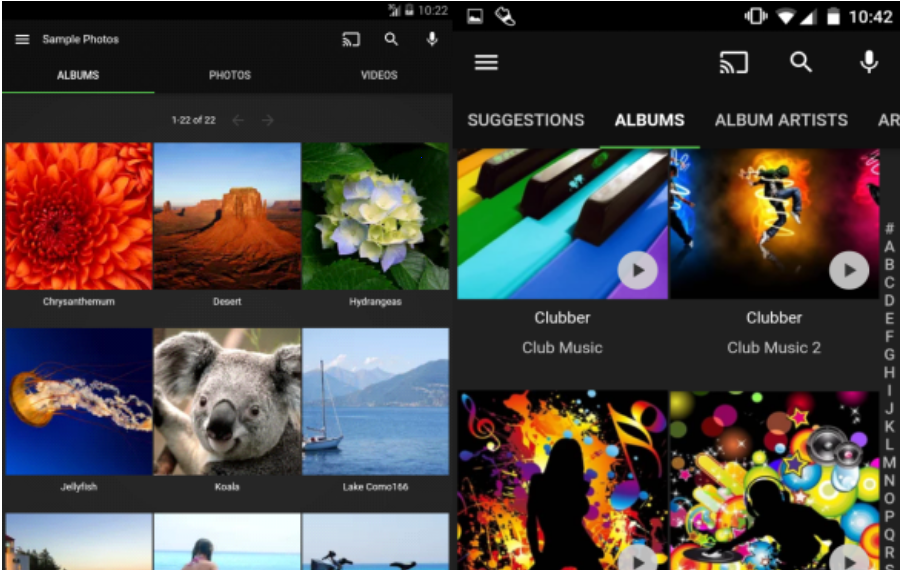900x570 pixels.
Task: Open search in the Sample Photos toolbar
Action: [391, 40]
